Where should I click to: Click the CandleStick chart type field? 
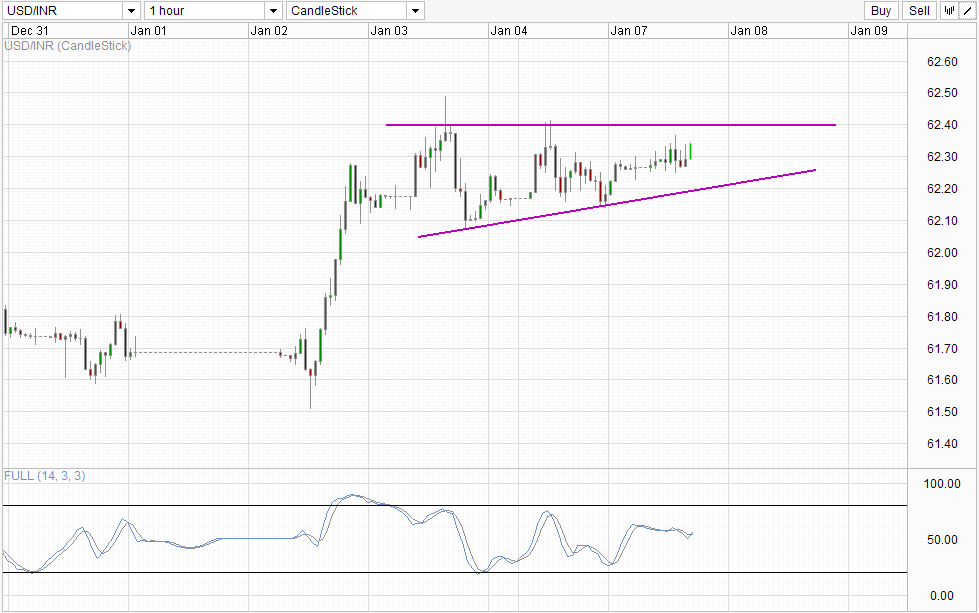[x=347, y=11]
